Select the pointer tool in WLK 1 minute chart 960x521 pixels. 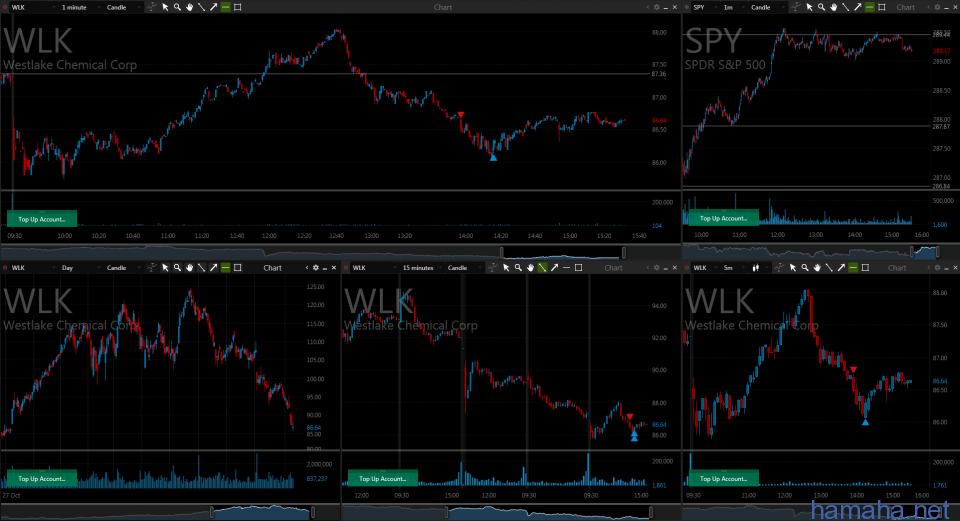pos(165,7)
